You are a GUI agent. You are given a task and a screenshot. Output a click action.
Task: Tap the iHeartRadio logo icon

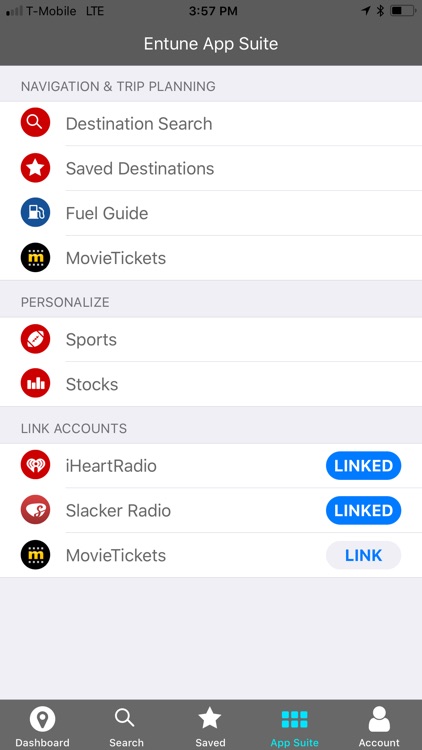click(x=35, y=465)
